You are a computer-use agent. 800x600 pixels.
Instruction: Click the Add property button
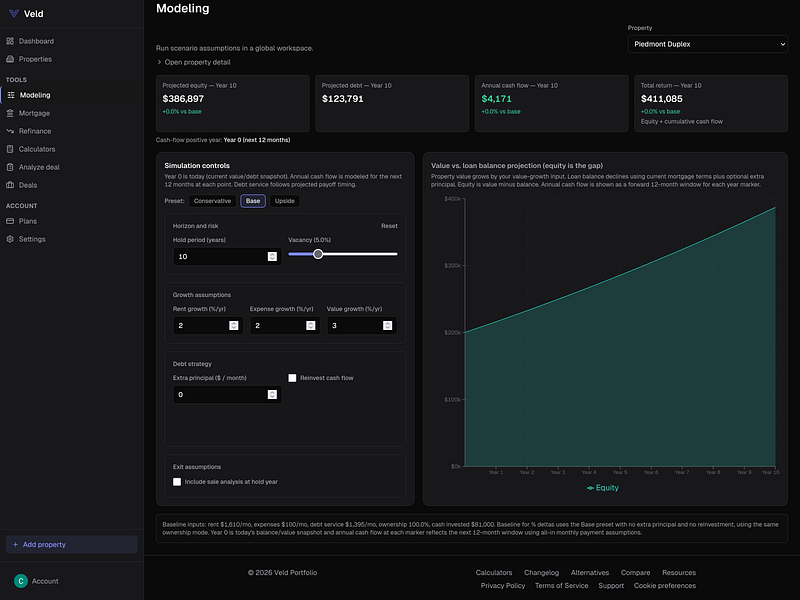pos(71,544)
